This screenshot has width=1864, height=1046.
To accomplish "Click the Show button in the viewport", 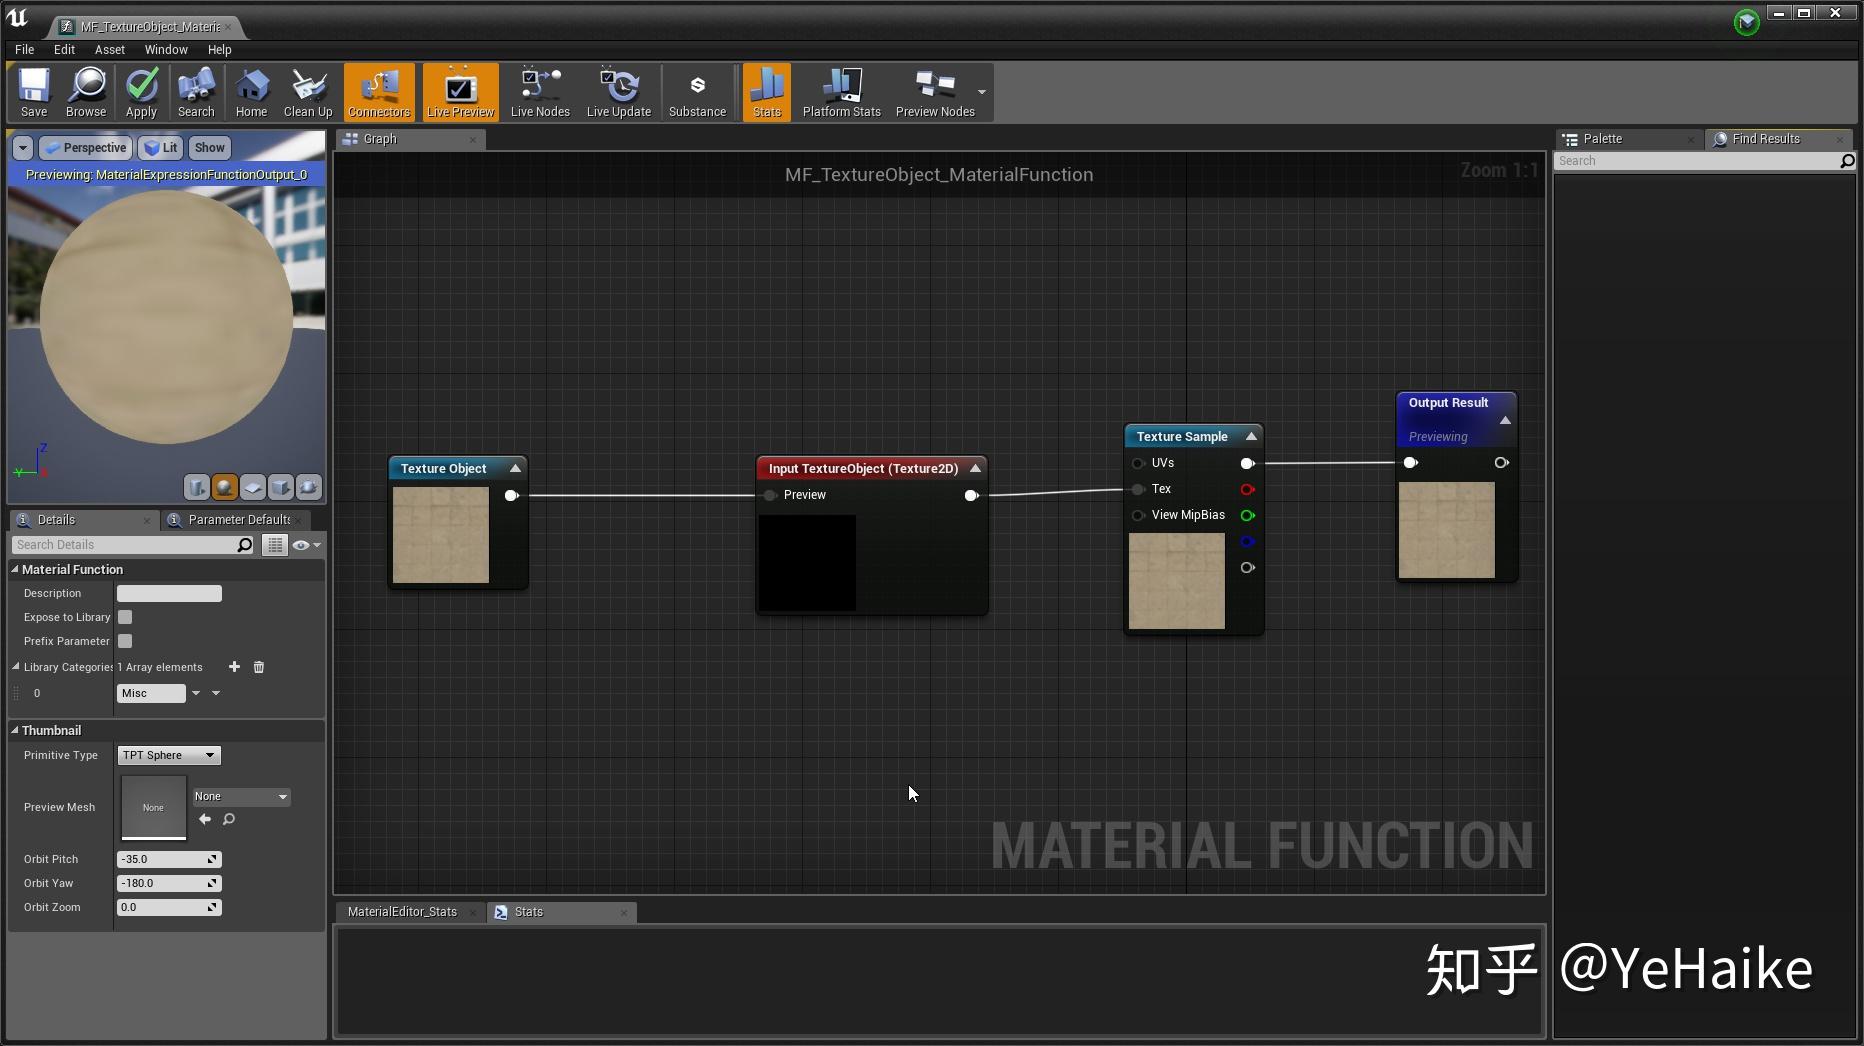I will 209,147.
